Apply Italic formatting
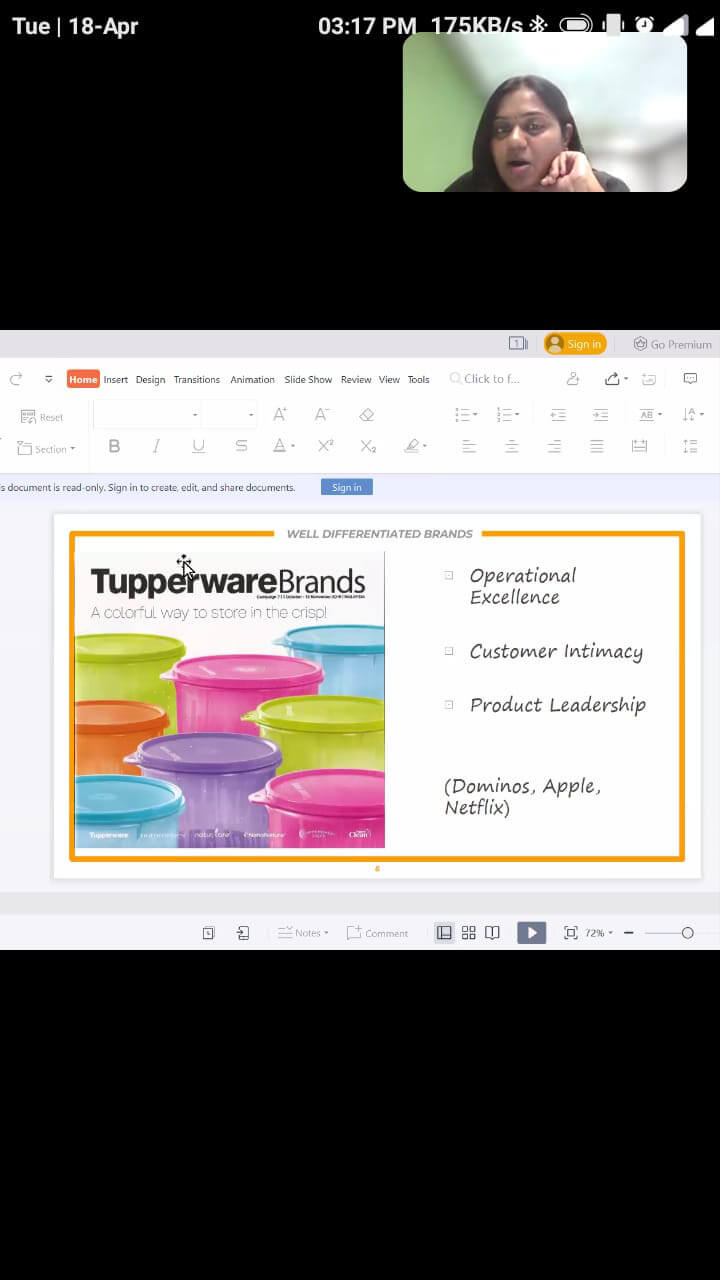This screenshot has height=1280, width=720. (156, 446)
